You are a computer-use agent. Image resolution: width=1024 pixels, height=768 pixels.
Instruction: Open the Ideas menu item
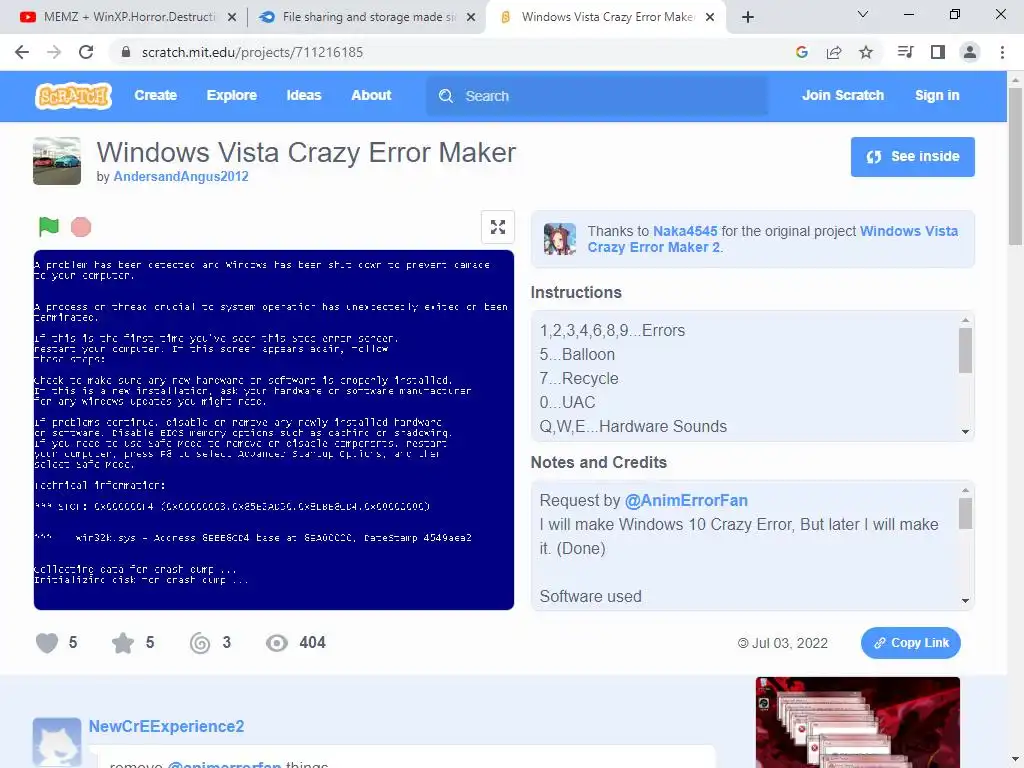[304, 95]
